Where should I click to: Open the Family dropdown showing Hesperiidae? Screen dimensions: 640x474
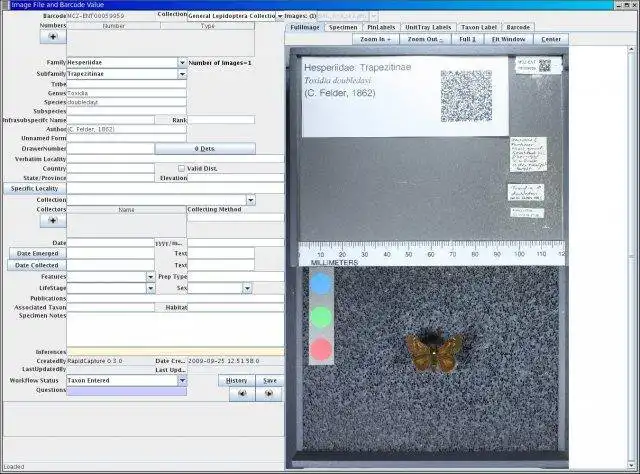182,62
